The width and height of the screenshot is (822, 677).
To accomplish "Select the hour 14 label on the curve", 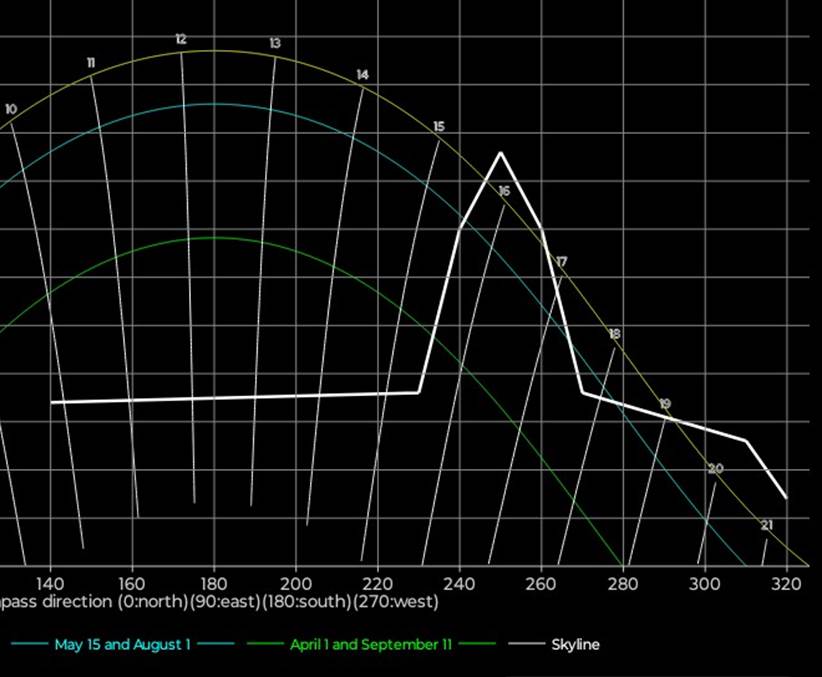I will [x=362, y=75].
